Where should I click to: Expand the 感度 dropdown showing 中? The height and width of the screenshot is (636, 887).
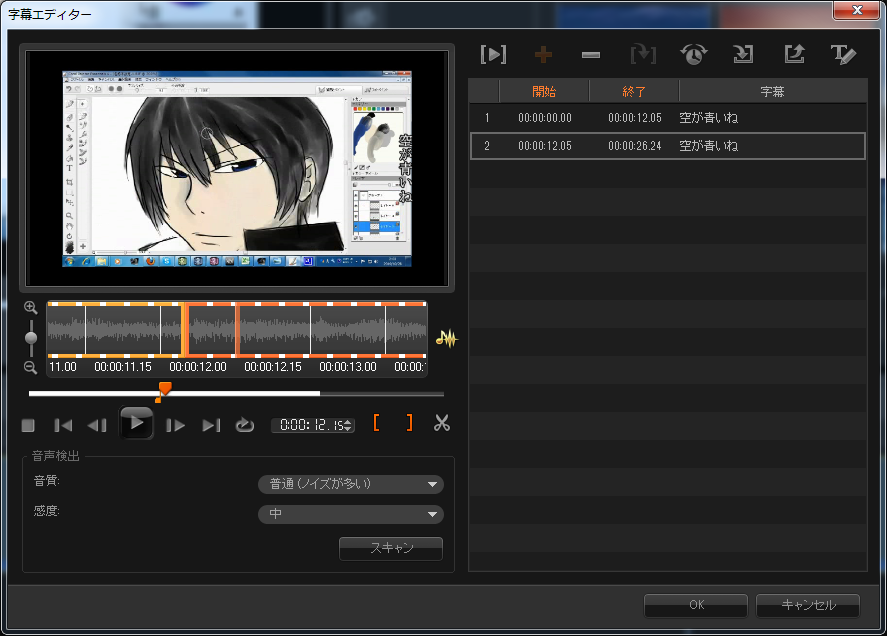click(x=351, y=514)
